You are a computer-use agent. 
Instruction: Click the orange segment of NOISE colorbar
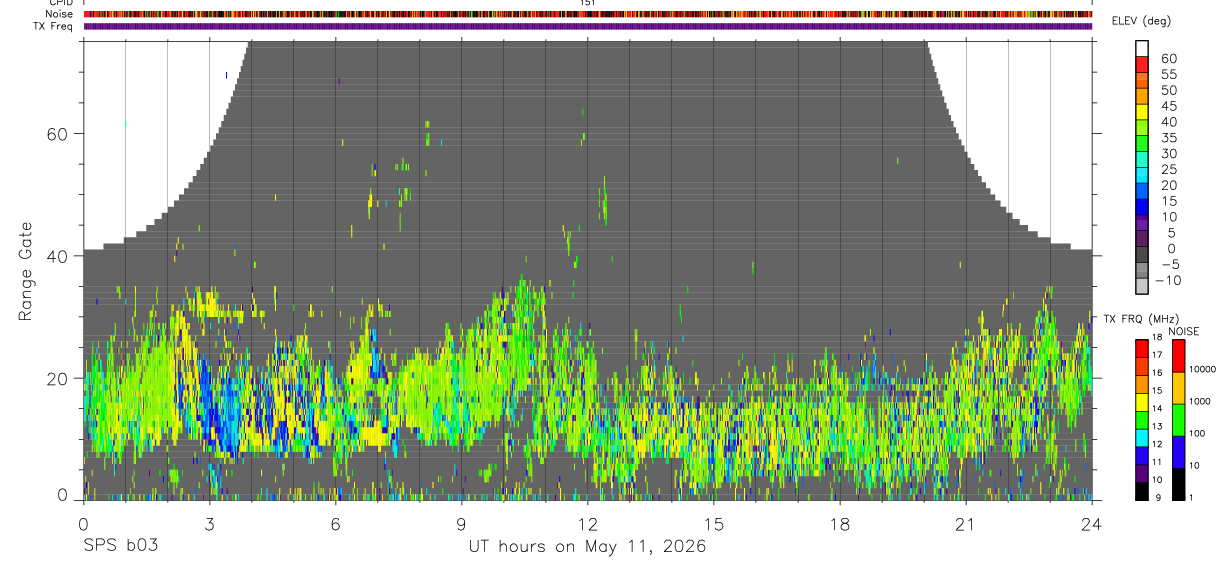click(1178, 387)
